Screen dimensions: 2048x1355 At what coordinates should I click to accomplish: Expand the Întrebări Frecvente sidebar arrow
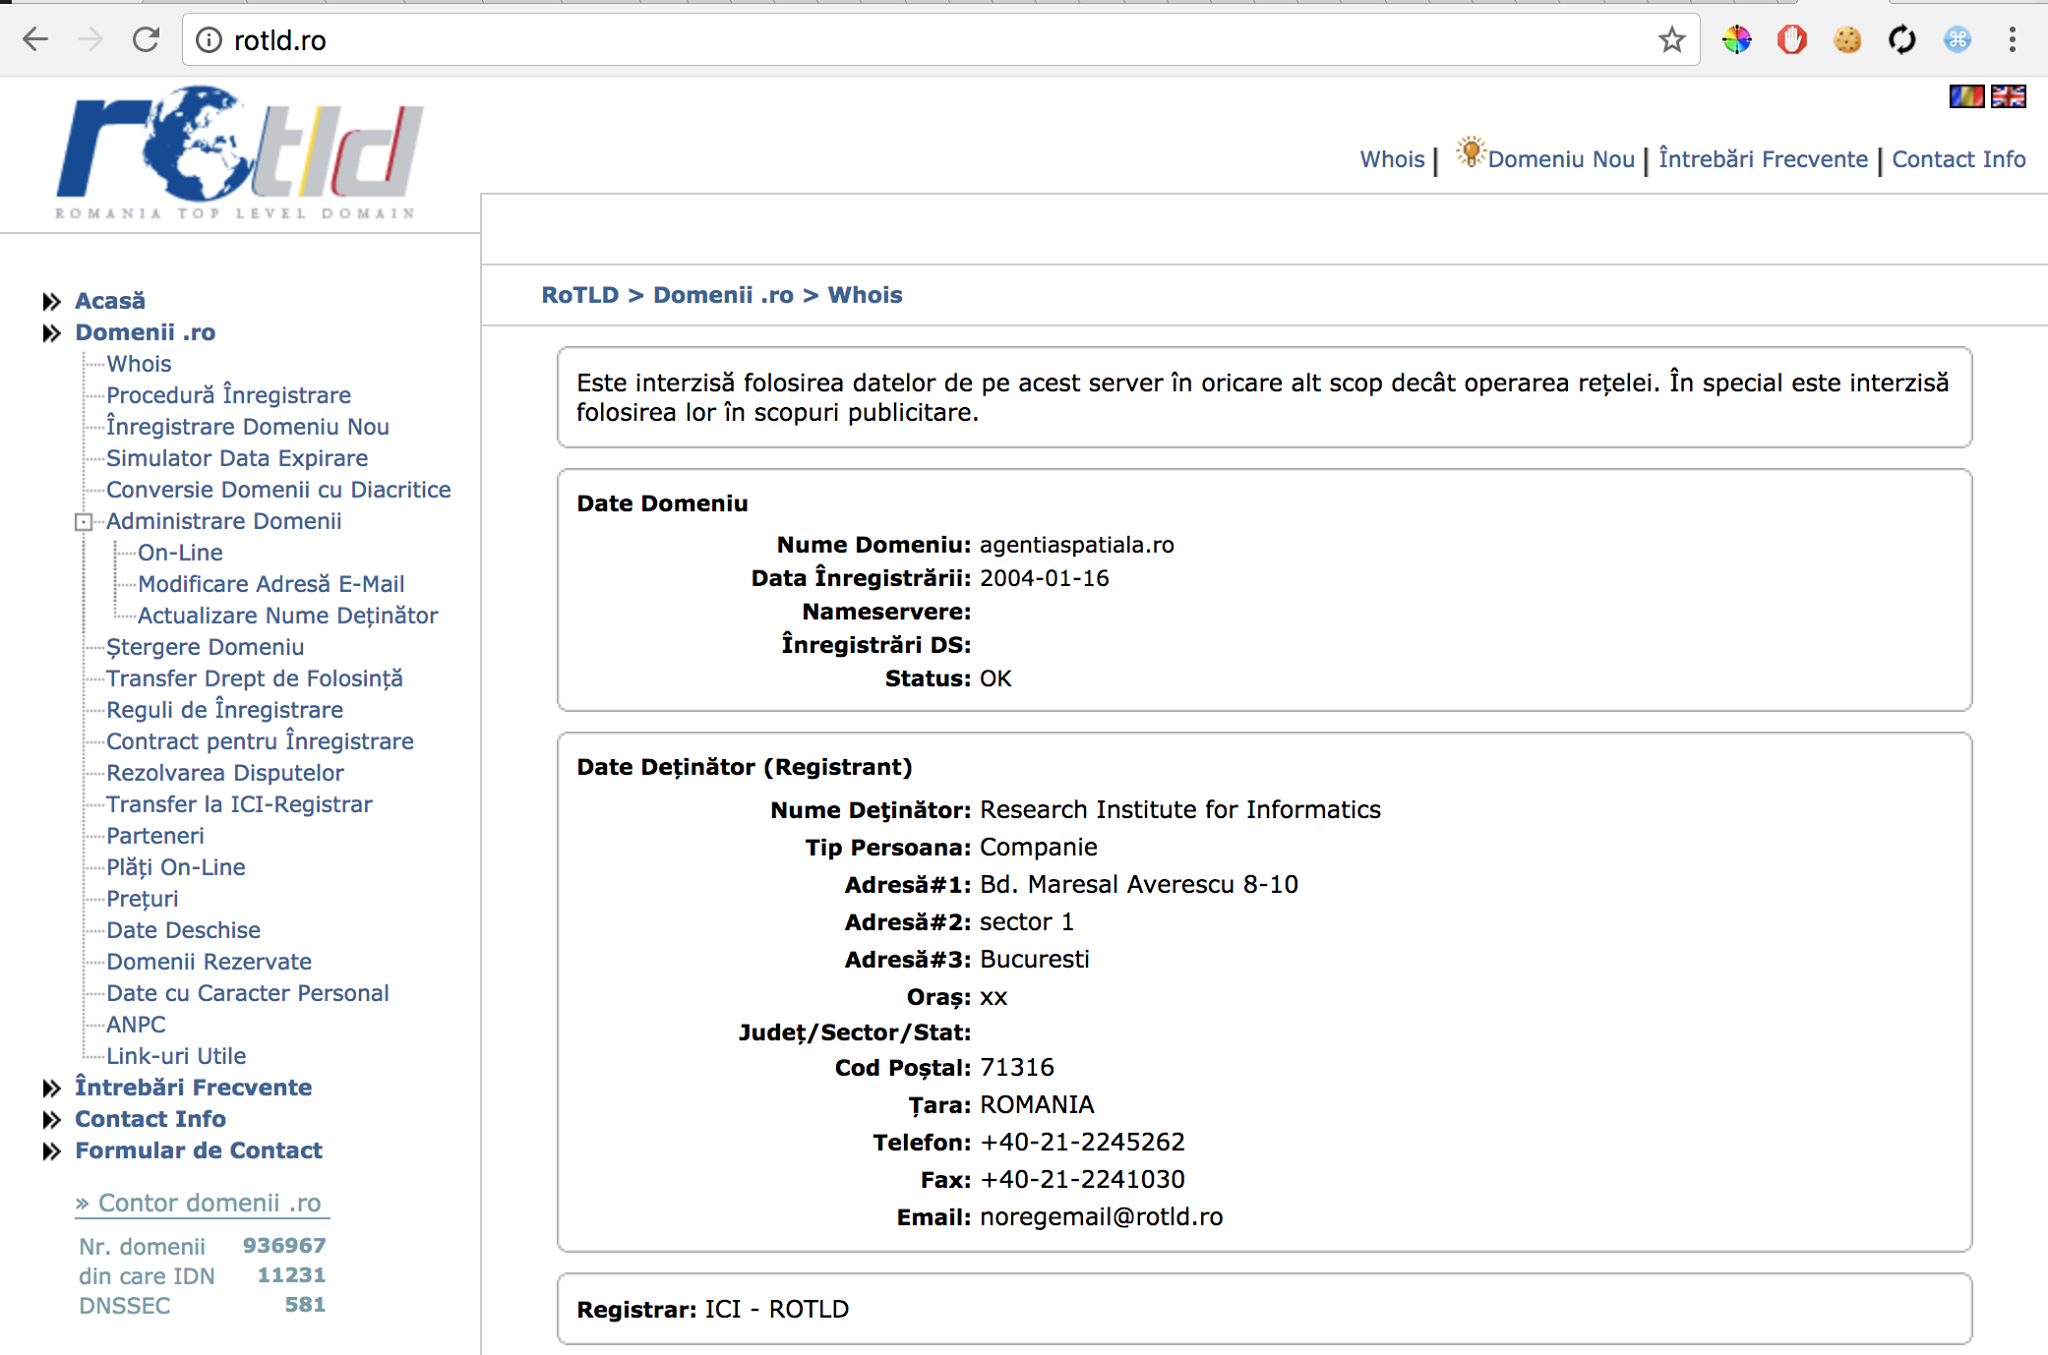(52, 1088)
